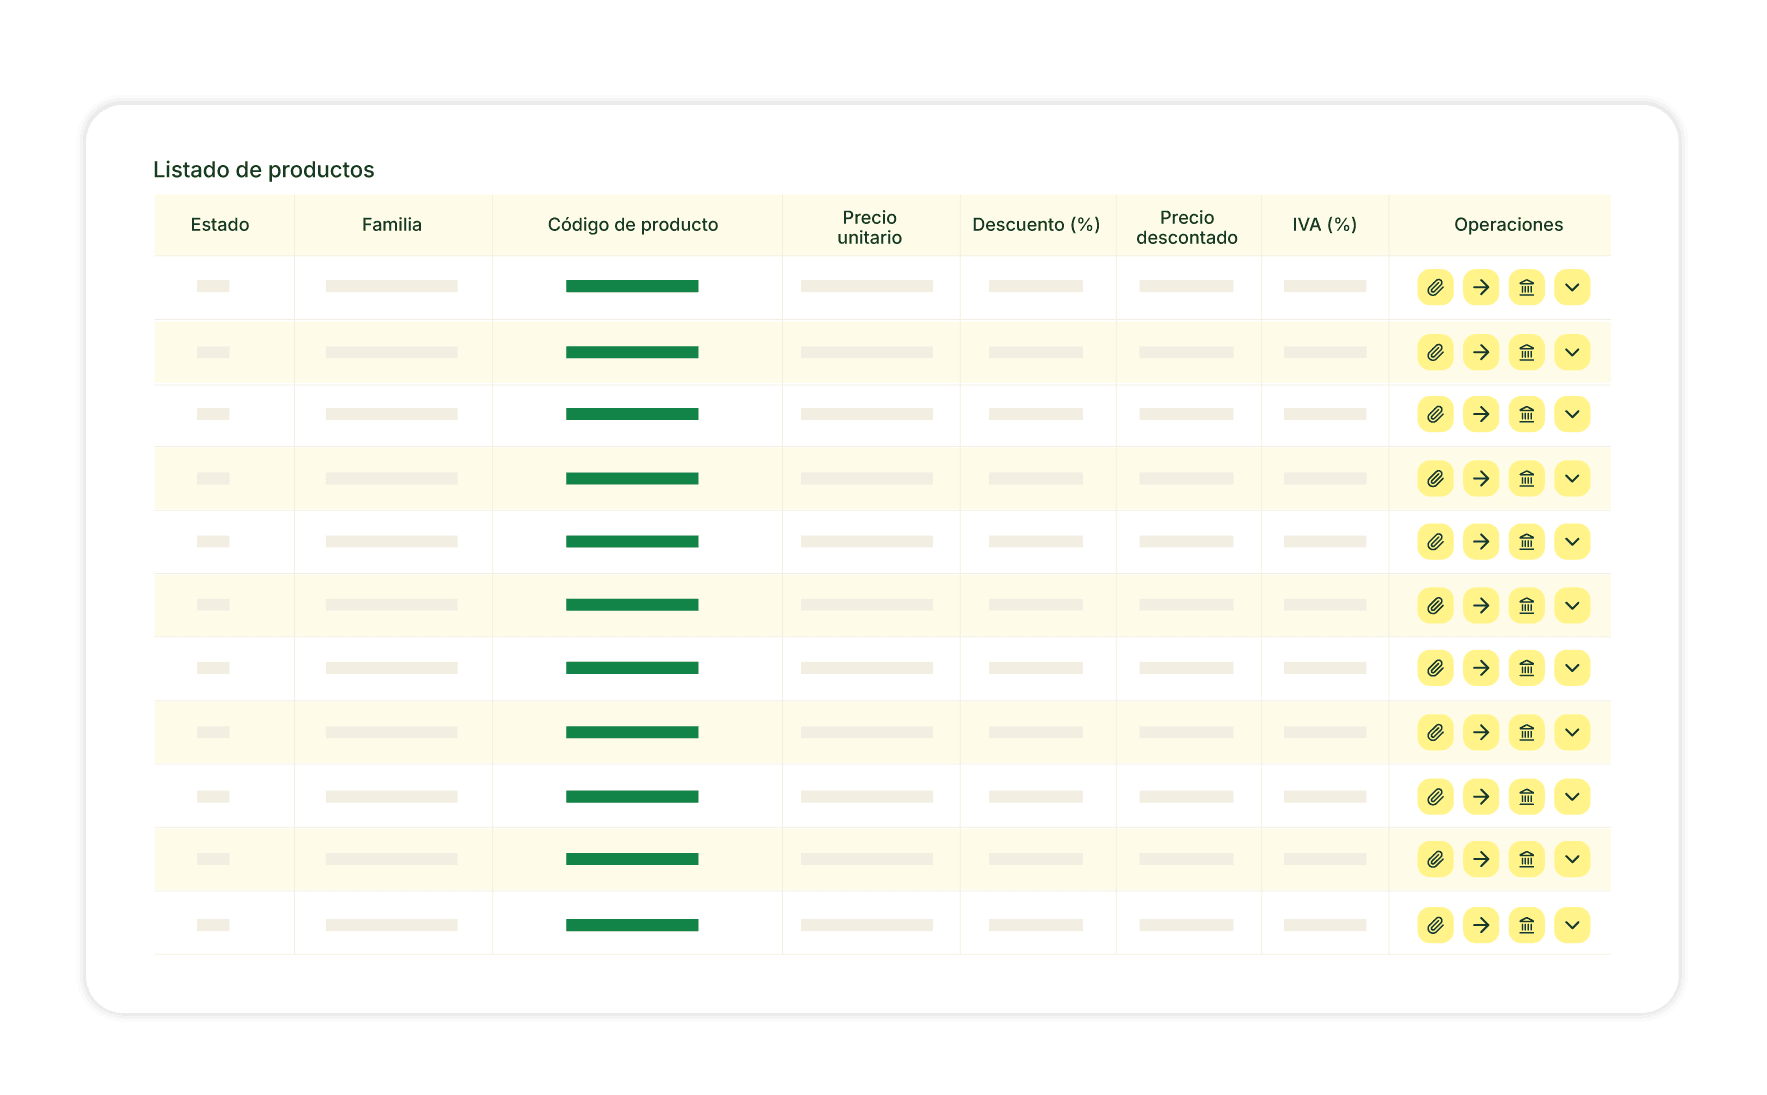The width and height of the screenshot is (1767, 1095).
Task: Click the paperclip attachment icon in first row
Action: (x=1435, y=288)
